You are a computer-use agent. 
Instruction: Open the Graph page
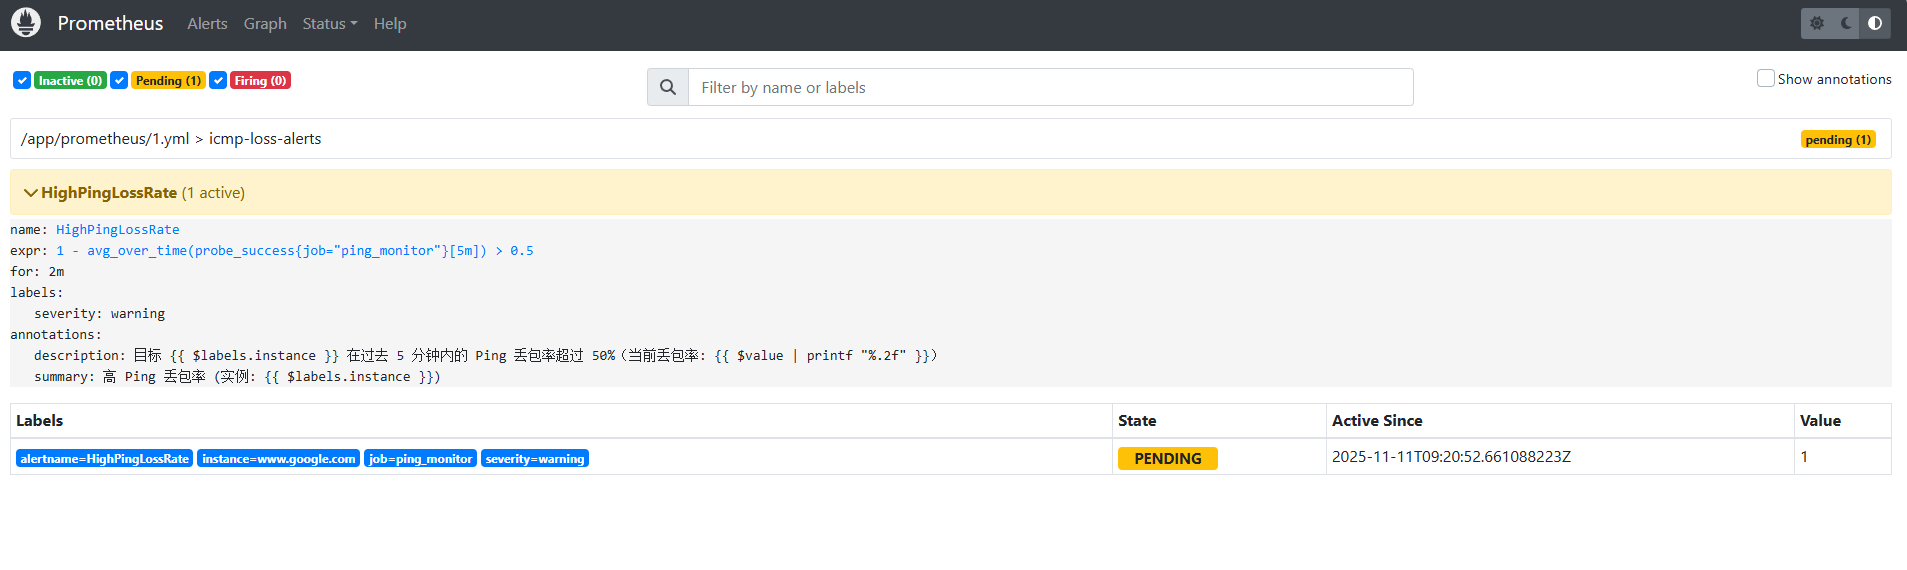(265, 23)
